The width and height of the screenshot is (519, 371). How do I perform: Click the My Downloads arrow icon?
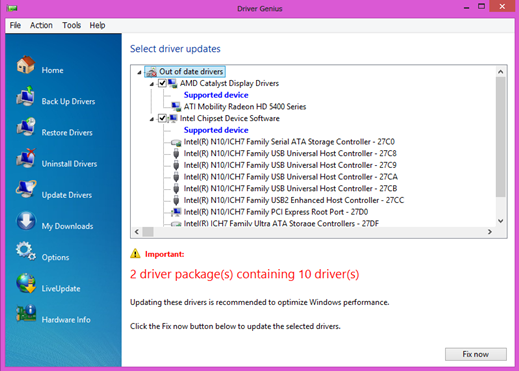coord(26,221)
